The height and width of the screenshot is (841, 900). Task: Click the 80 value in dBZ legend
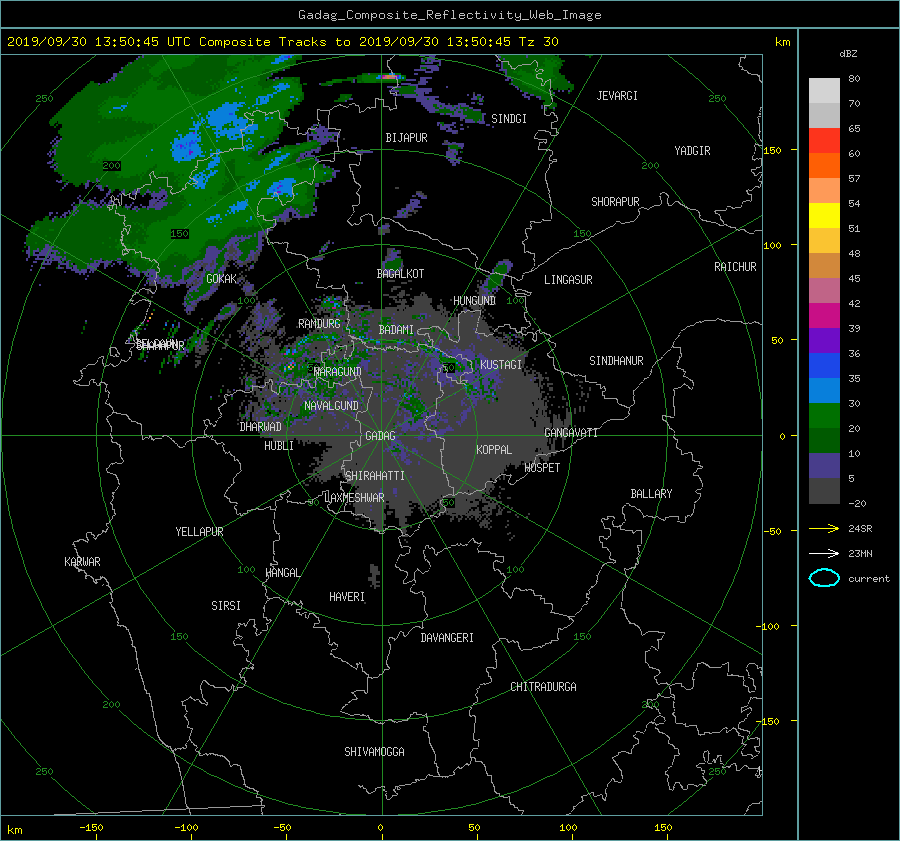pyautogui.click(x=854, y=79)
